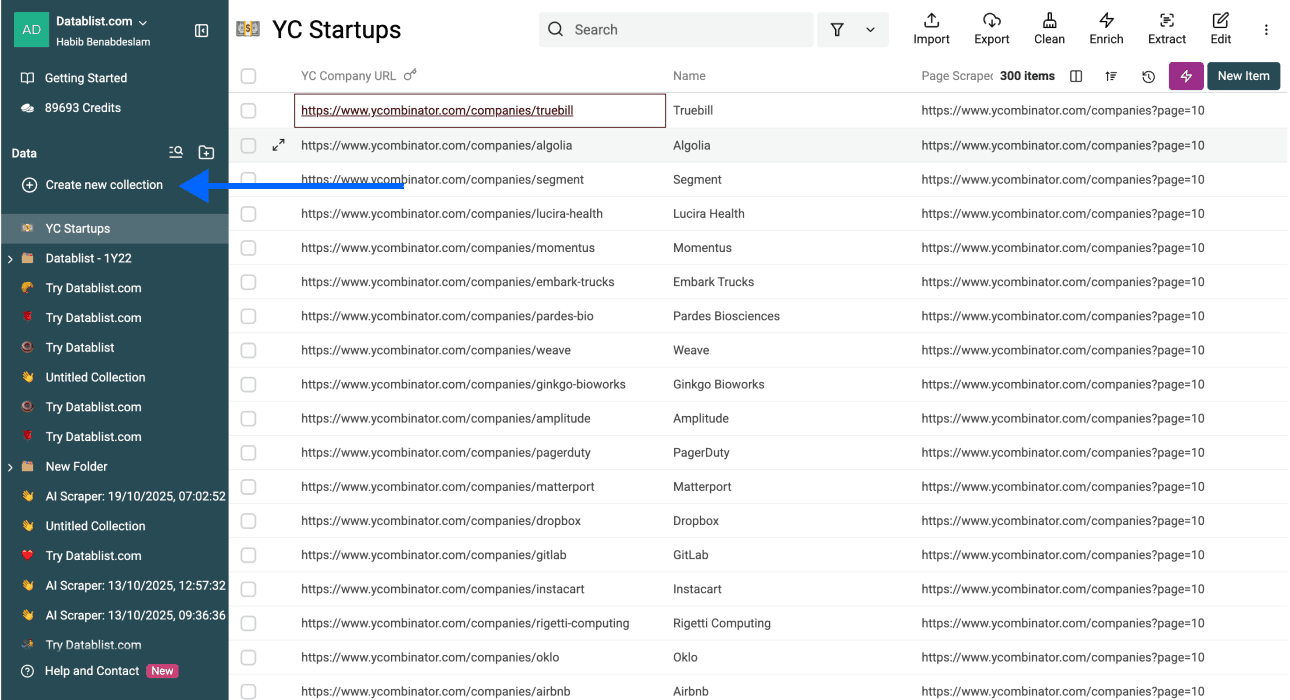
Task: Check the Truebill row checkbox
Action: tap(248, 111)
